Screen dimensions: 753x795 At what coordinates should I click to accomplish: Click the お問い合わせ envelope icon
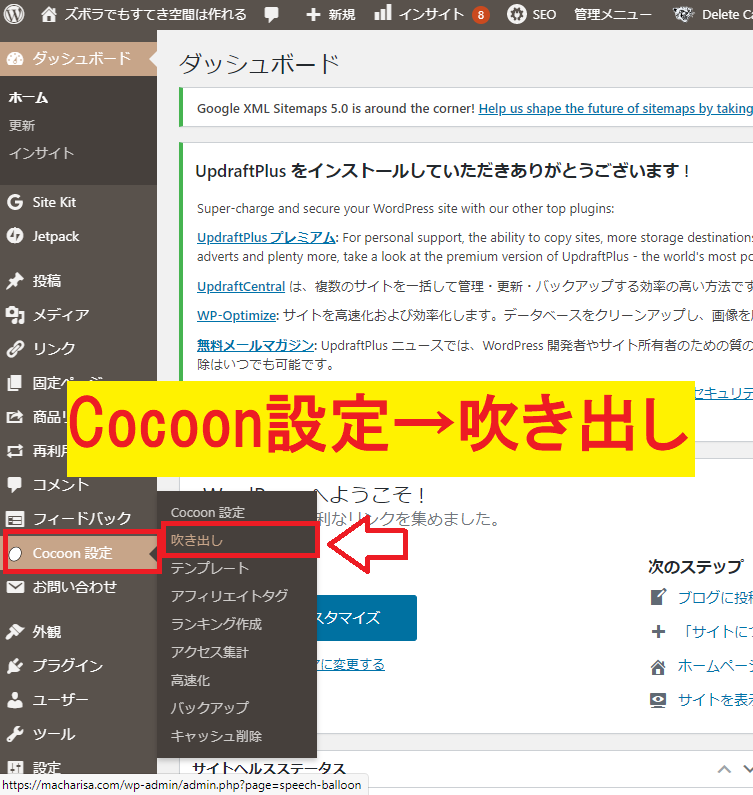coord(15,587)
